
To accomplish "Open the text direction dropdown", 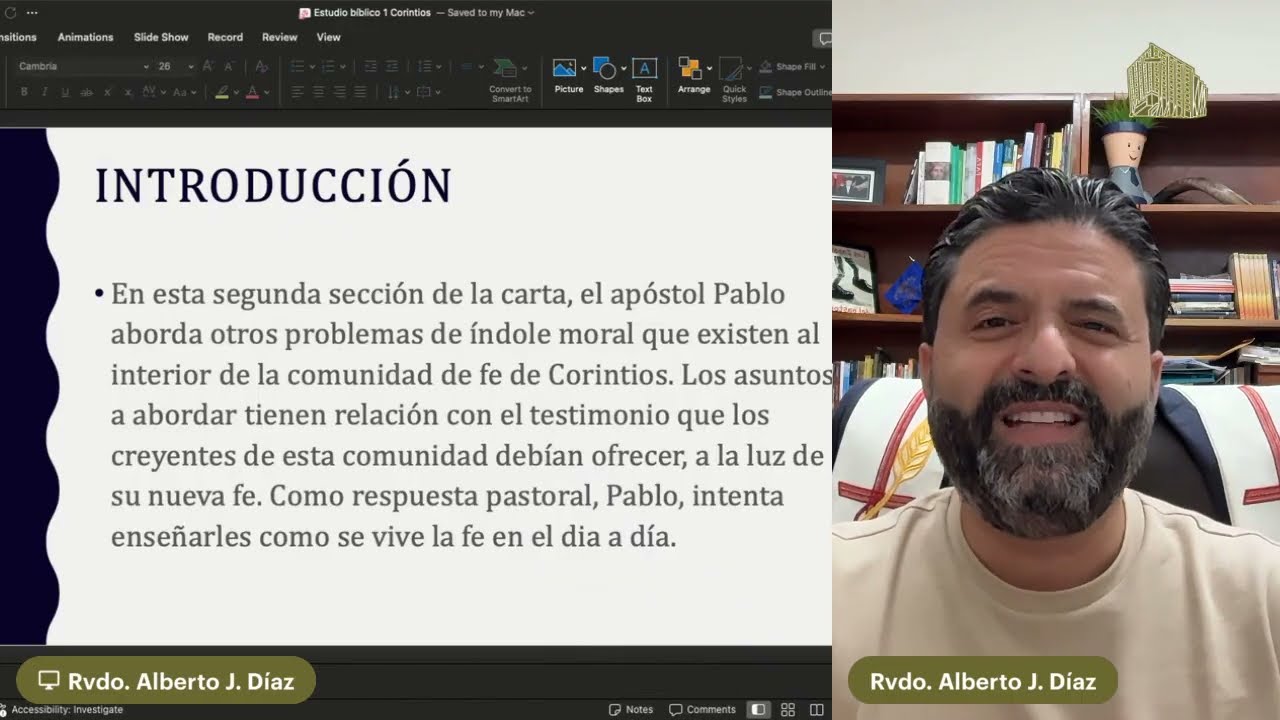I will pos(397,92).
